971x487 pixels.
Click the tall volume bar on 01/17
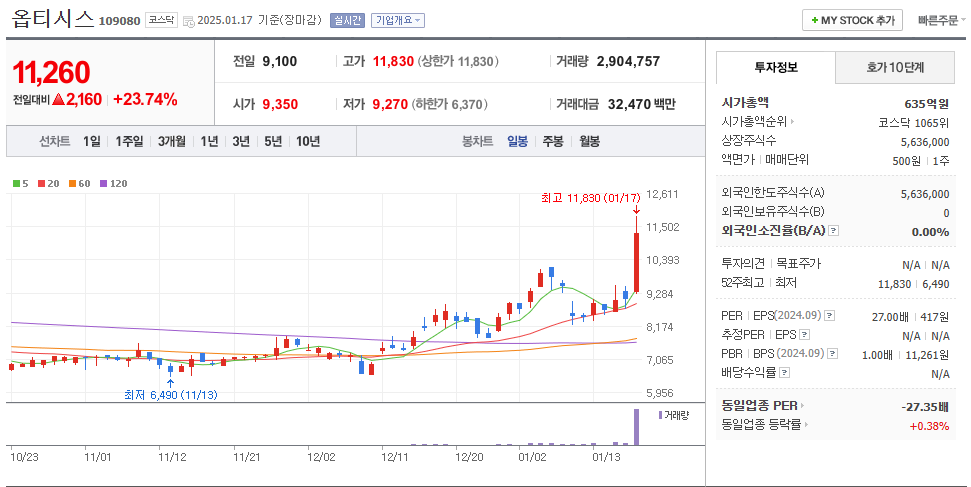[x=636, y=426]
